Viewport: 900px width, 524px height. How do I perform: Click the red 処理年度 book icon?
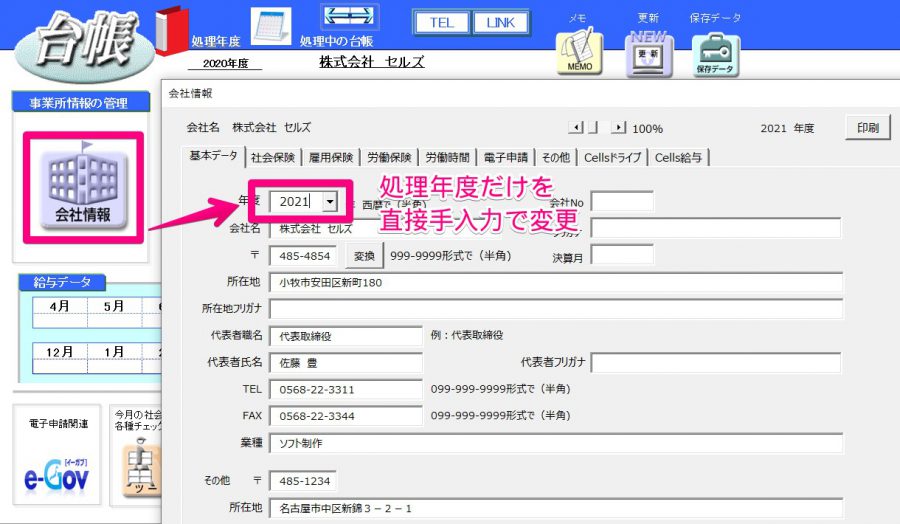(x=172, y=32)
